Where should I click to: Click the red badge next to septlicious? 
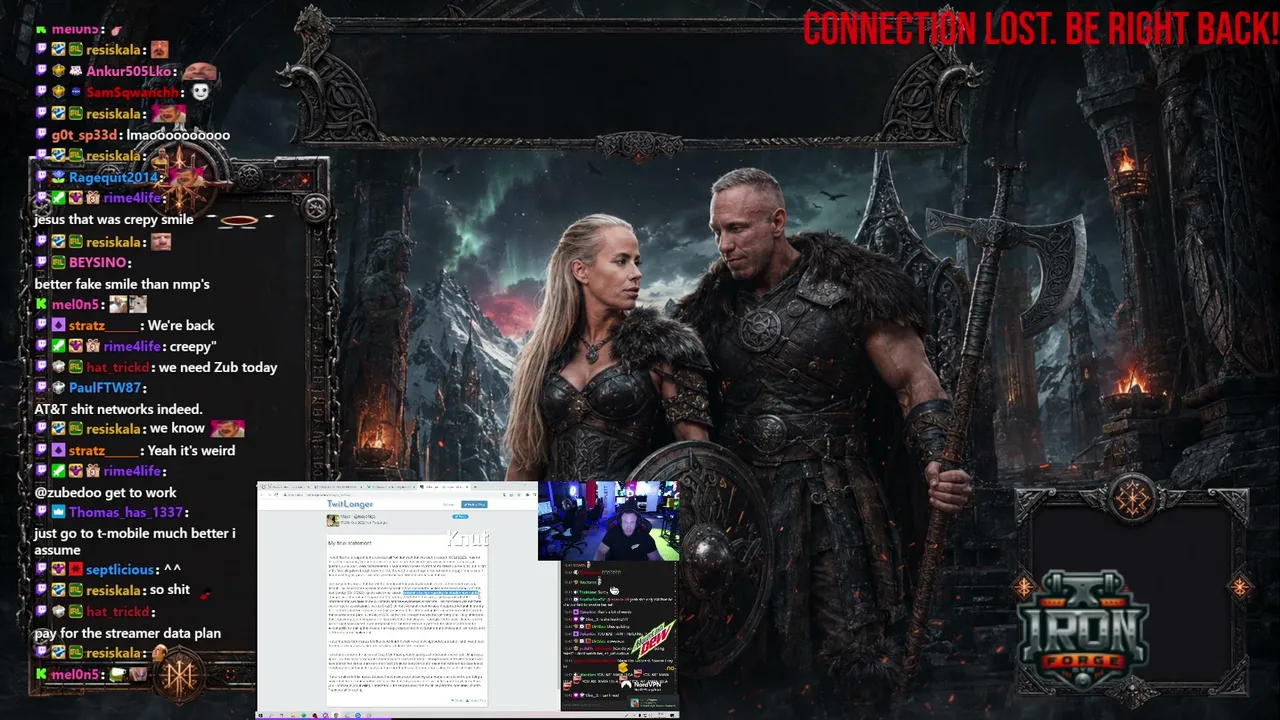[75, 570]
